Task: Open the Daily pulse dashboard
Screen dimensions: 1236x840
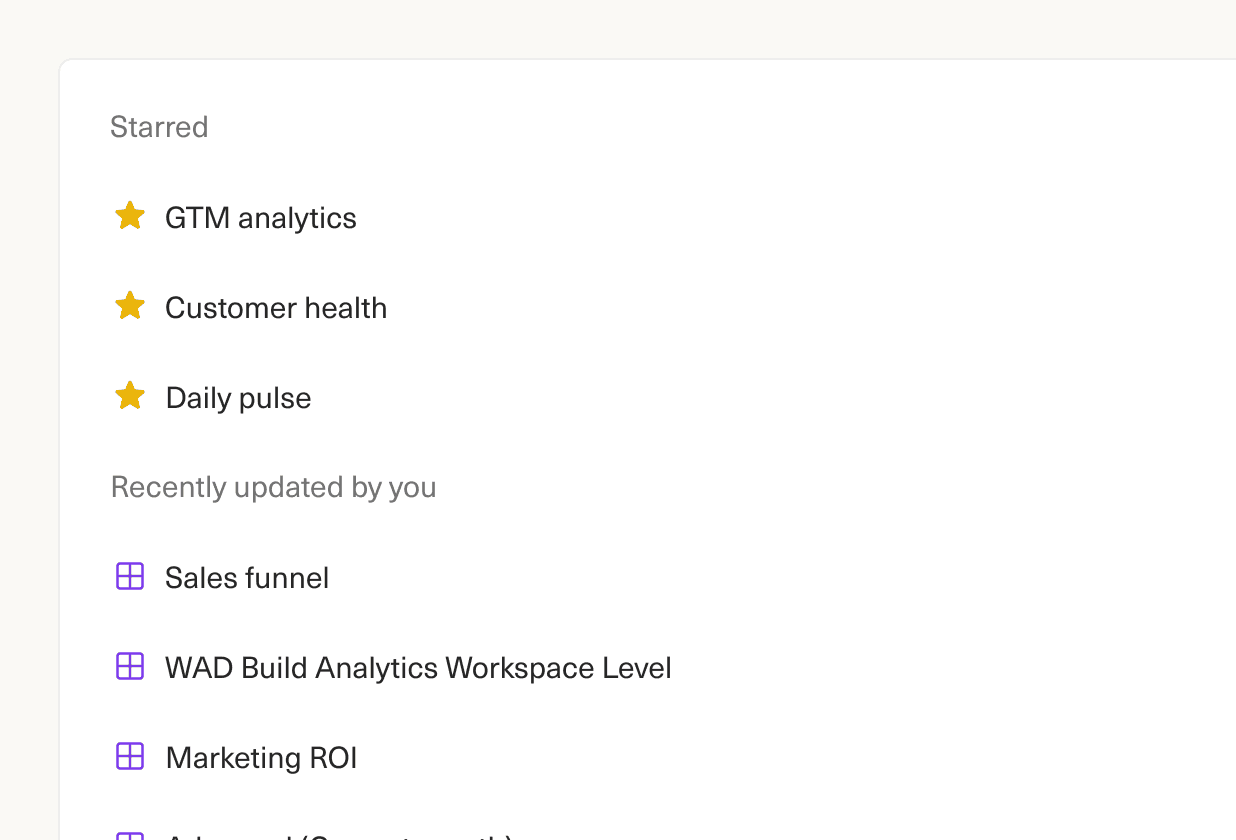Action: coord(238,398)
